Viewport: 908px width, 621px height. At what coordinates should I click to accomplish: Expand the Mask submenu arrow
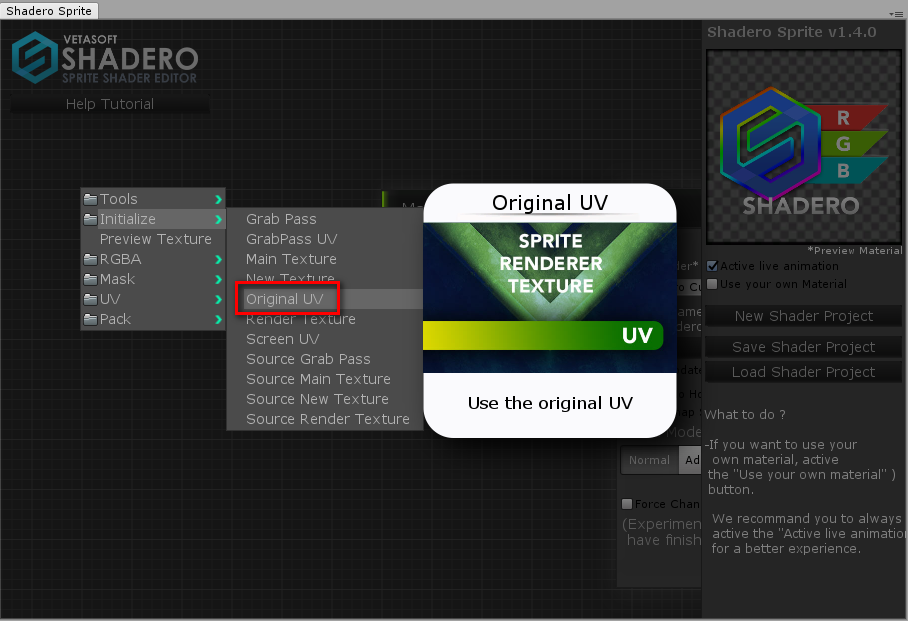(x=218, y=279)
